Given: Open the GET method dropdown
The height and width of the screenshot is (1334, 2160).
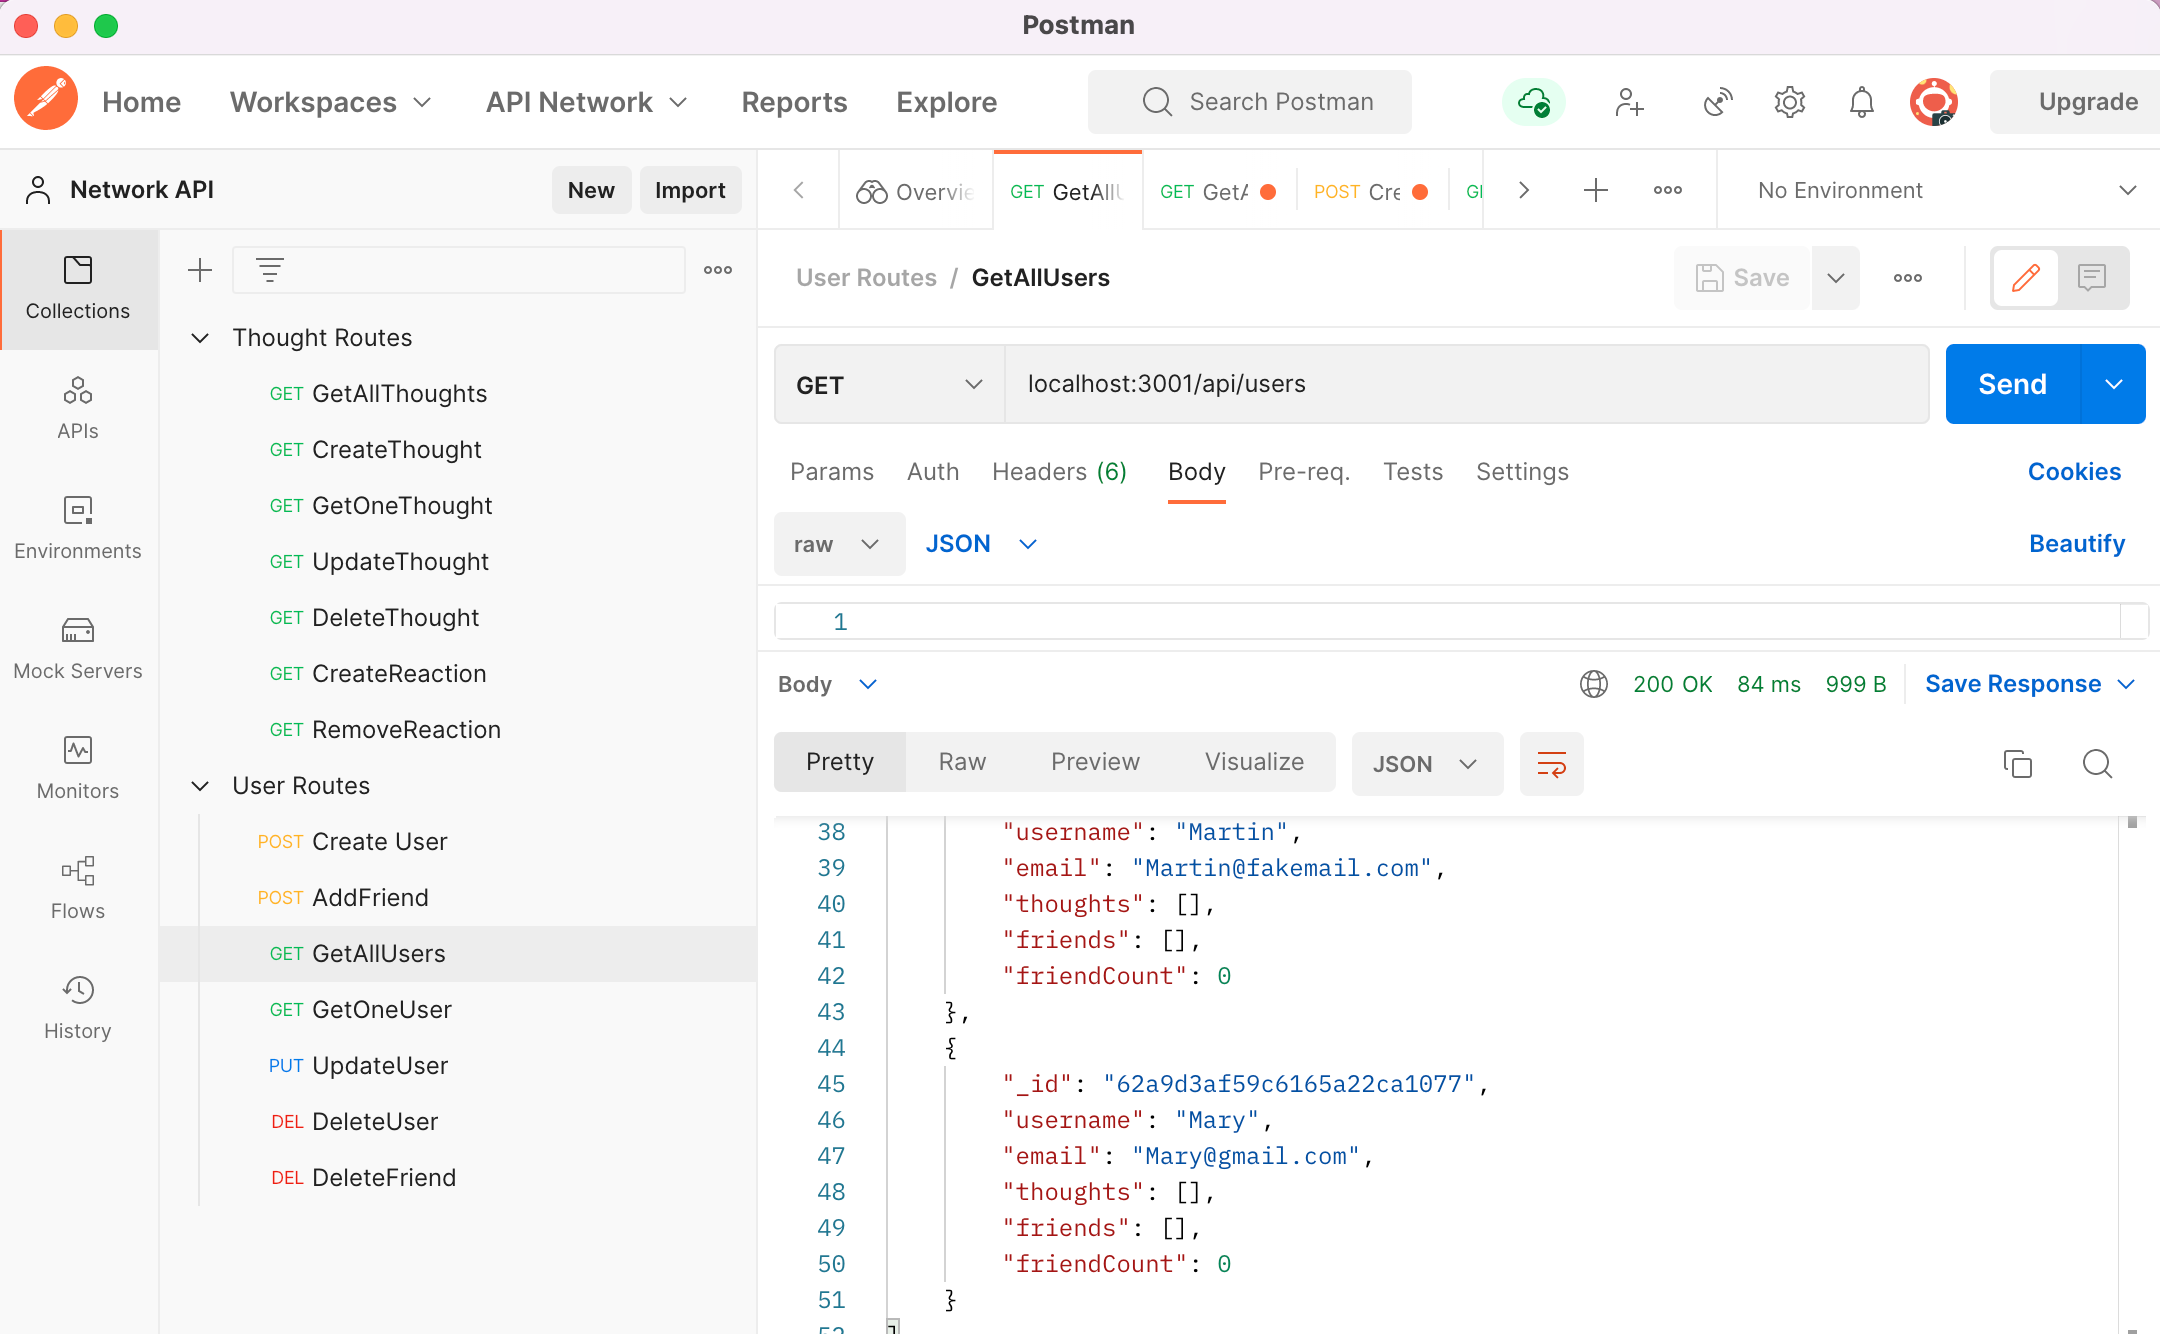Looking at the screenshot, I should [889, 385].
